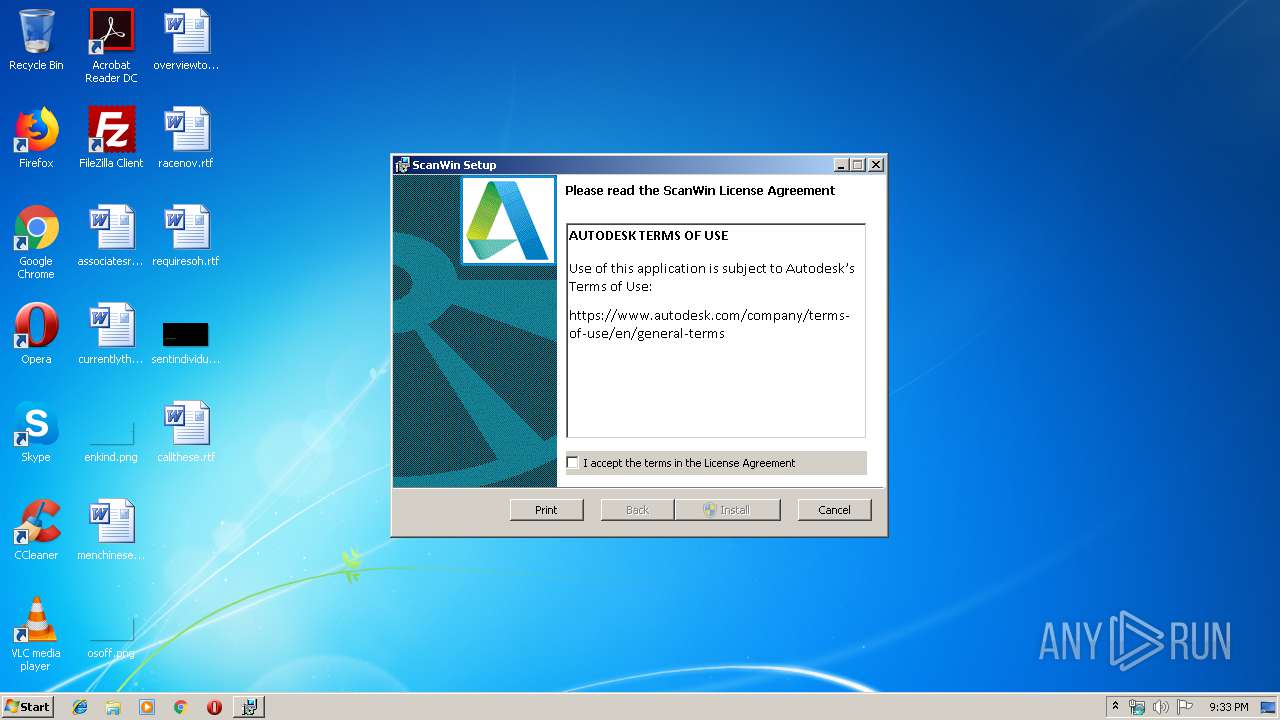
Task: Switch to ScanWin Setup taskbar item
Action: pyautogui.click(x=249, y=707)
